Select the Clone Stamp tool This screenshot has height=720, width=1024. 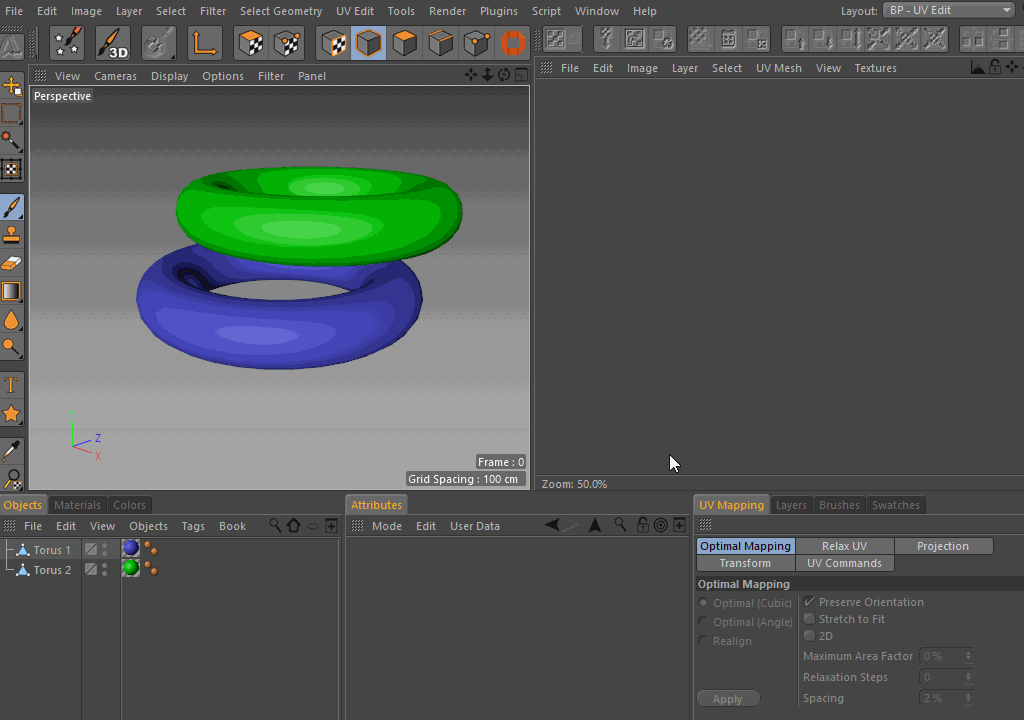12,236
